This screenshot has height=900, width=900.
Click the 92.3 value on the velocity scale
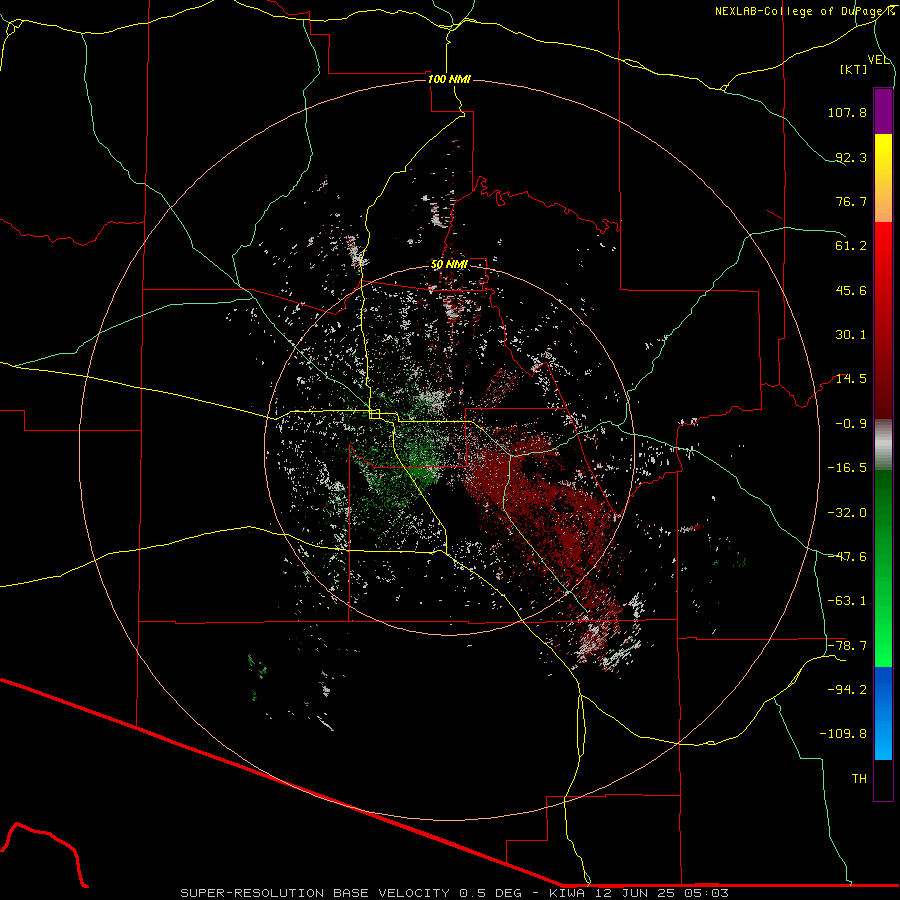tap(851, 157)
